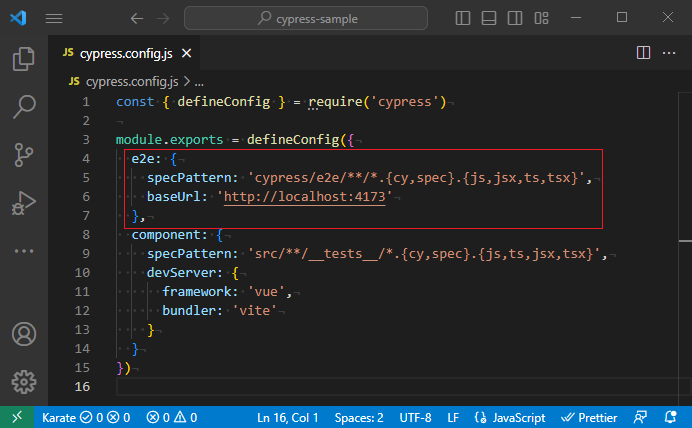Split the editor to the right
The height and width of the screenshot is (428, 692).
[643, 53]
